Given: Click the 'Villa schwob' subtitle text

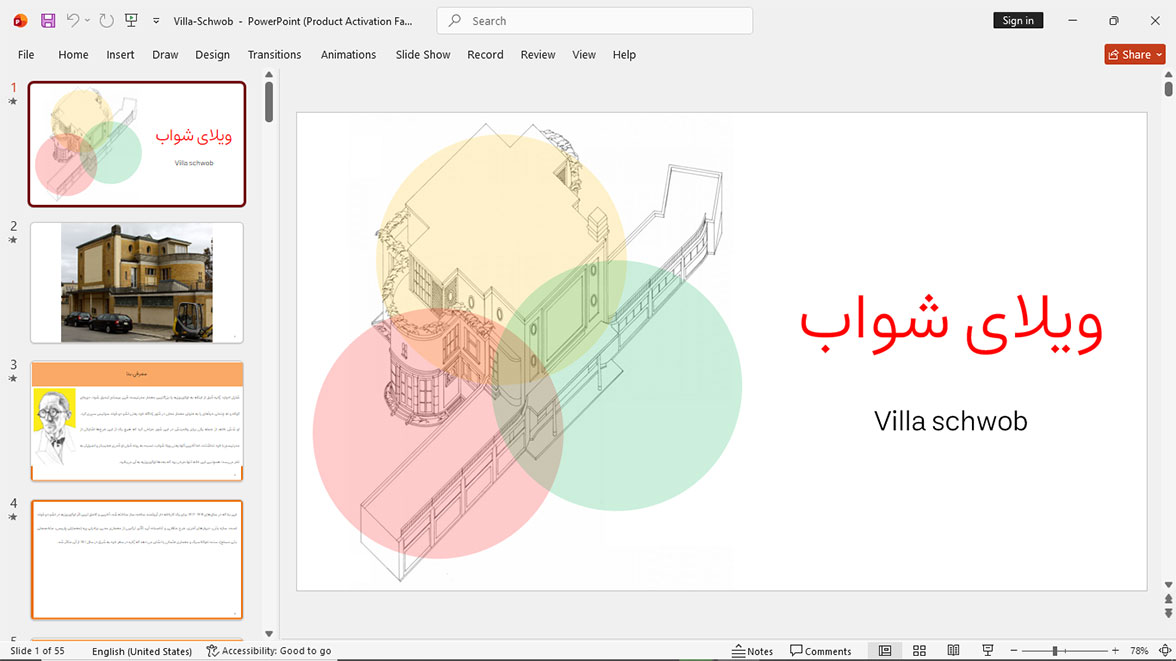Looking at the screenshot, I should 950,421.
